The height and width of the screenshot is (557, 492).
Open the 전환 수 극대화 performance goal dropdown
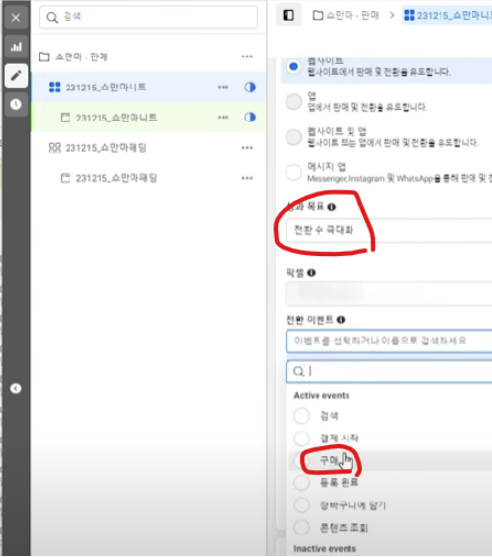[389, 230]
